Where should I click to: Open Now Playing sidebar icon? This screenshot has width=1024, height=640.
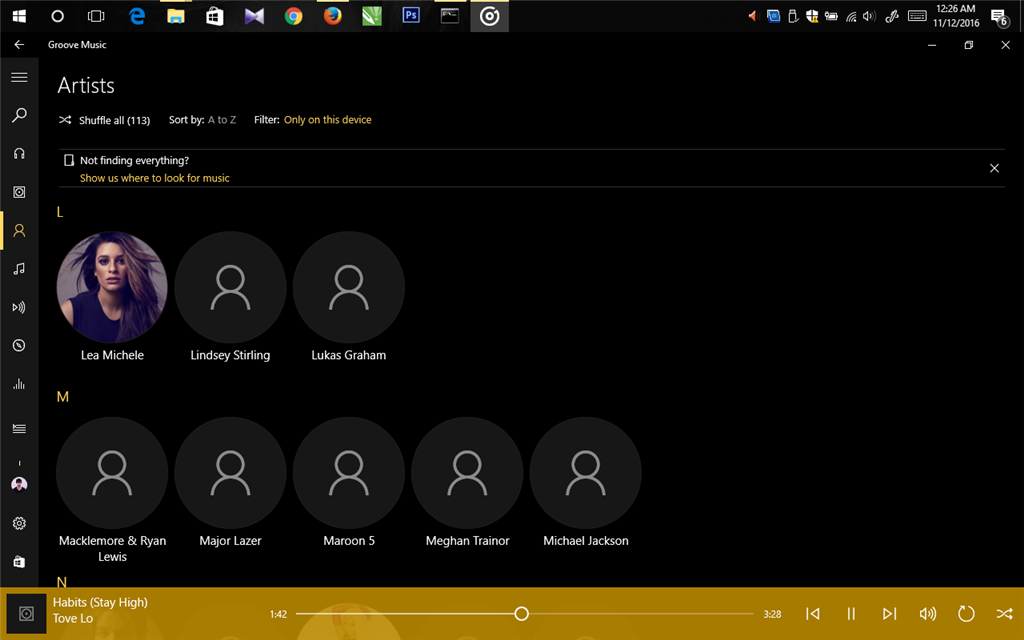(x=19, y=307)
